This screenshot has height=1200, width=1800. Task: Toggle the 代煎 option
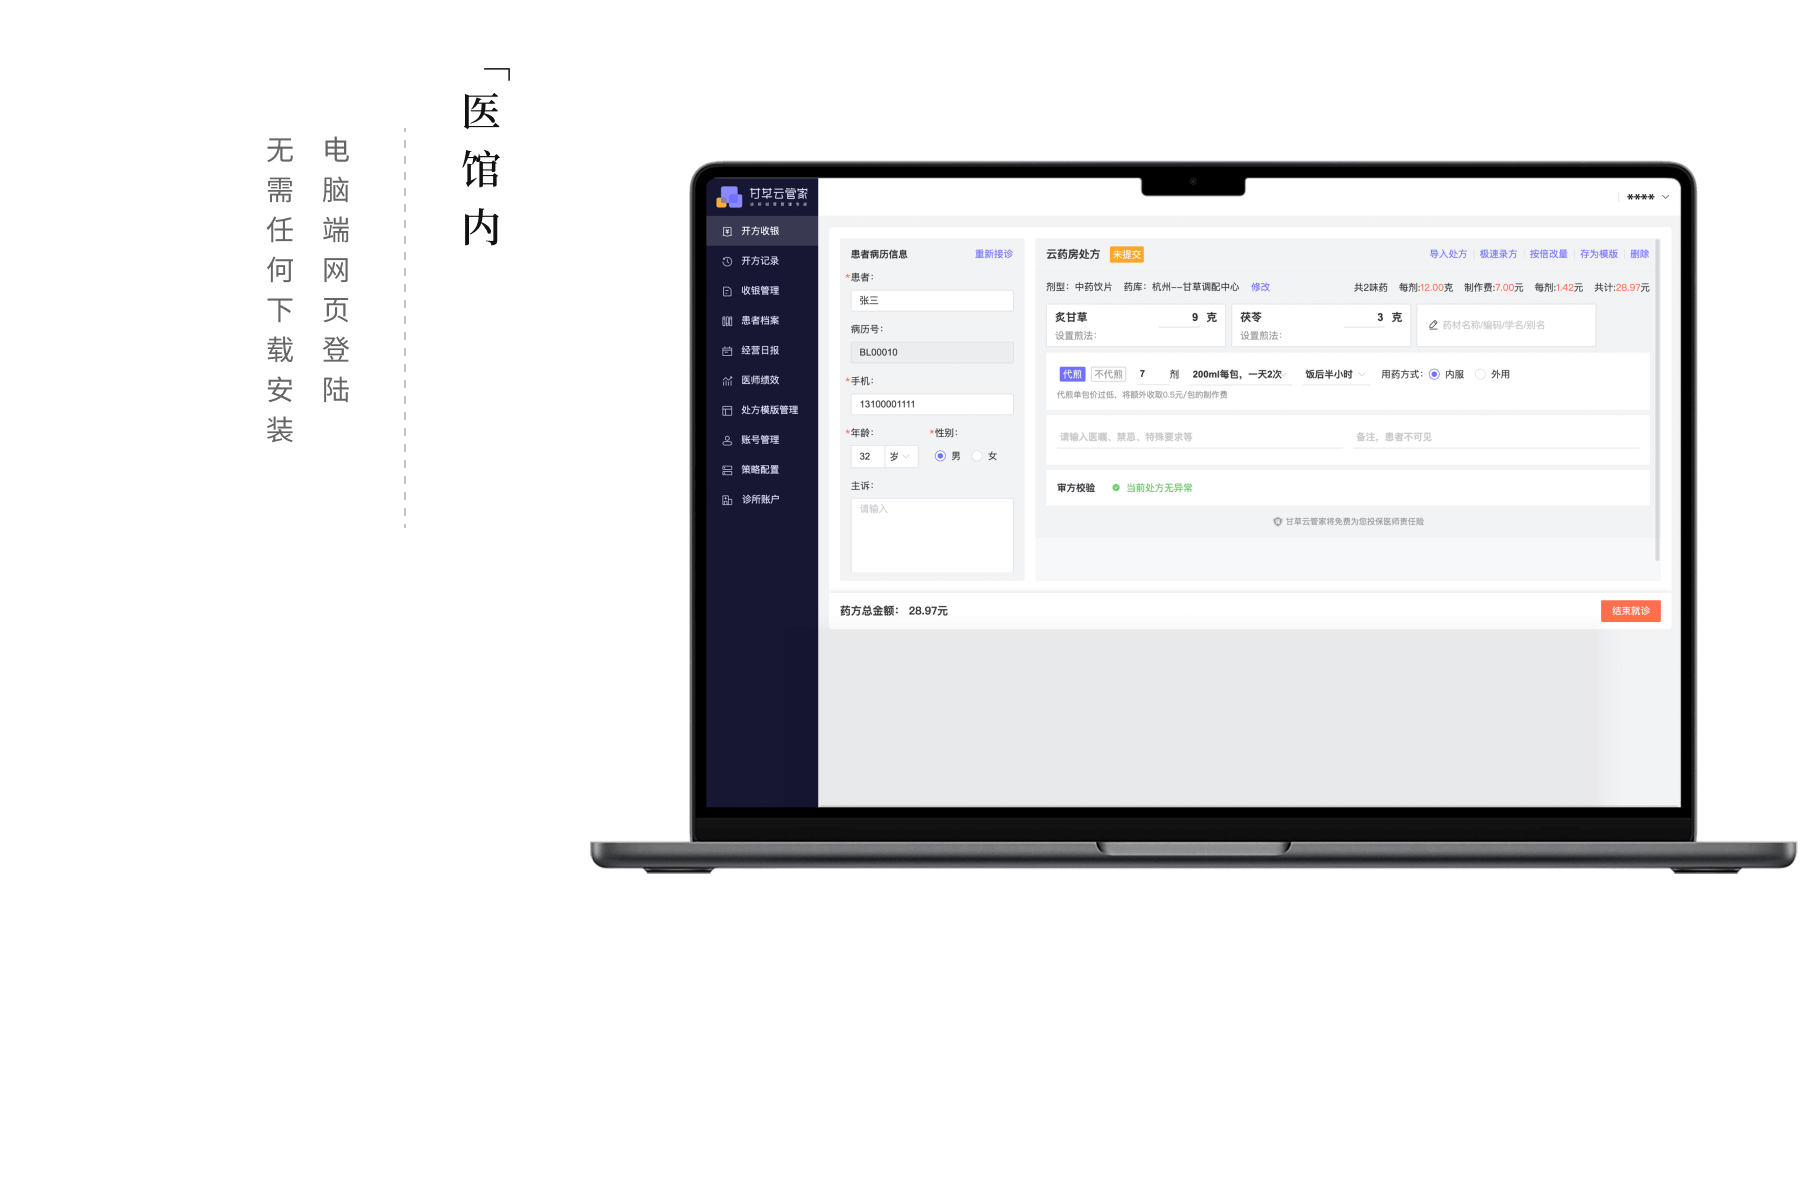pyautogui.click(x=1072, y=374)
